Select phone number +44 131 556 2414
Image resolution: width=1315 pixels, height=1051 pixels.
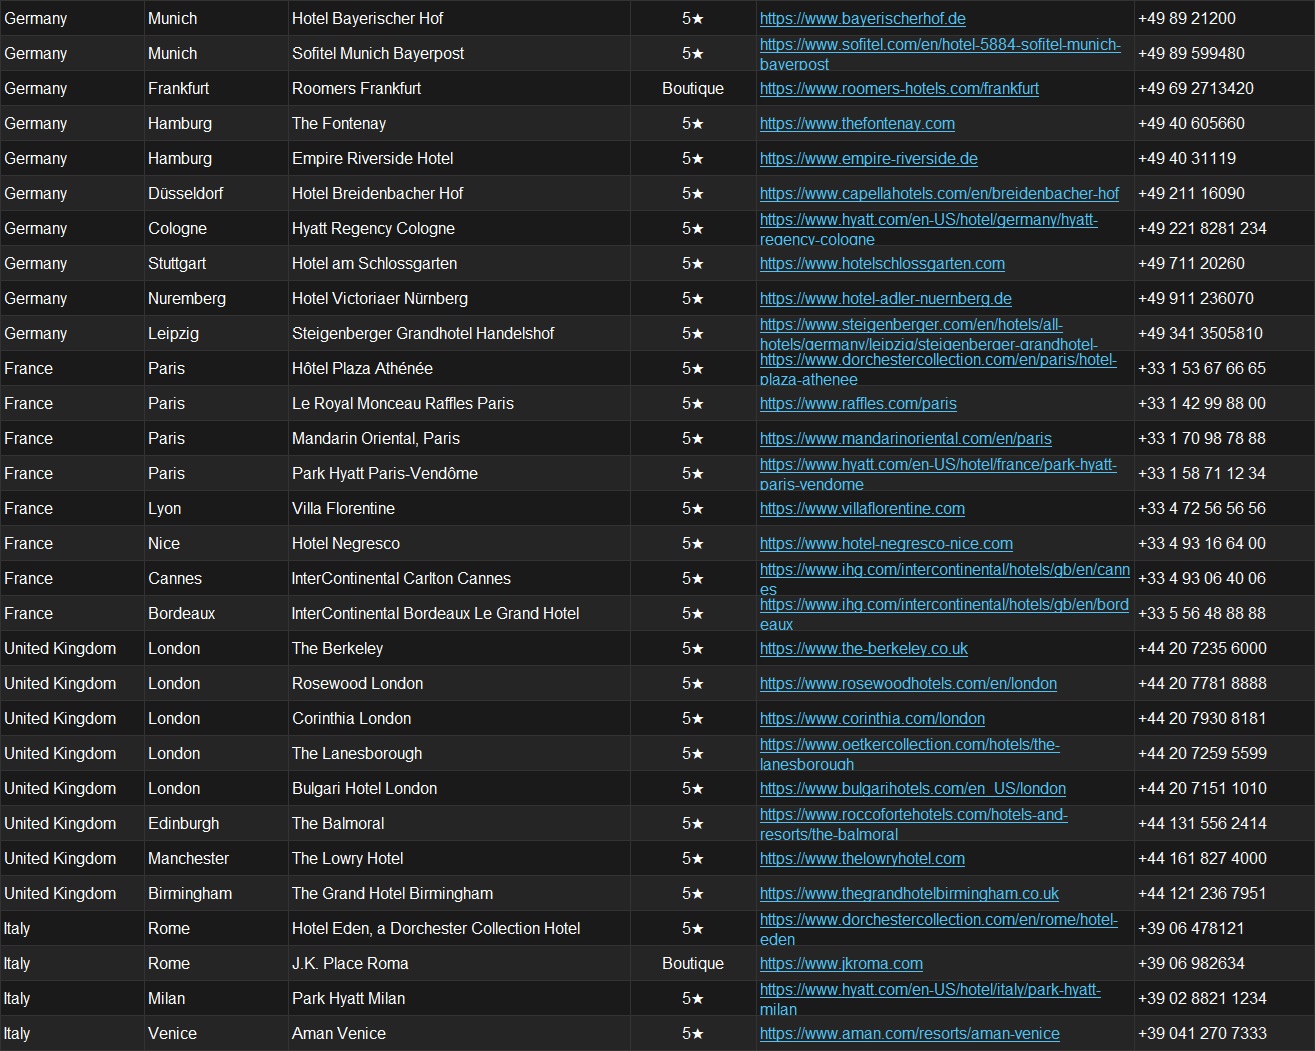(1202, 823)
